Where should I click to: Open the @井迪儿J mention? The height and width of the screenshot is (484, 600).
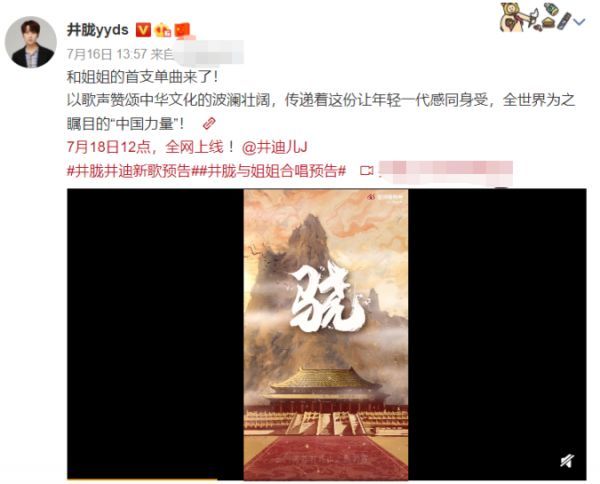[x=274, y=147]
